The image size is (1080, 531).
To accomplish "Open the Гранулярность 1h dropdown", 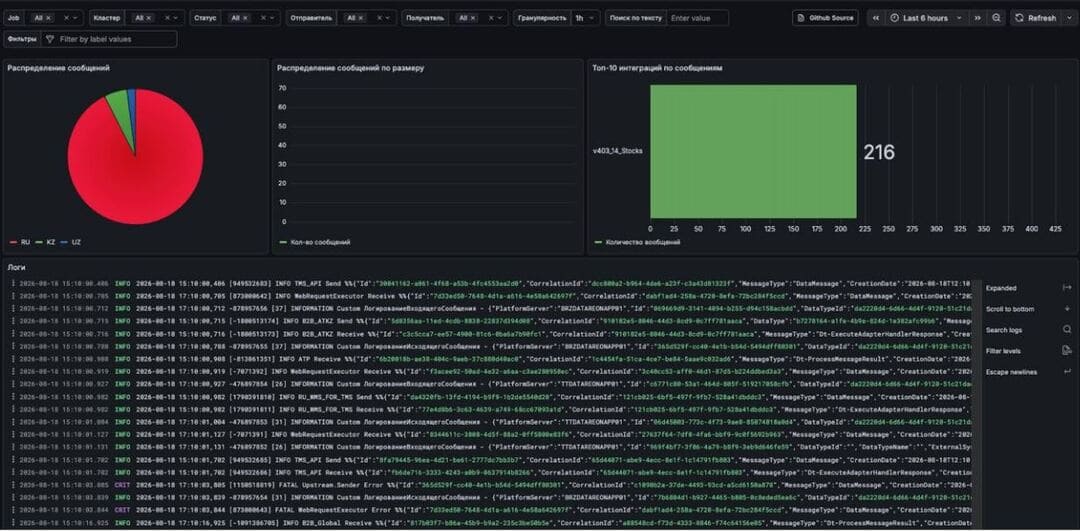I will (585, 18).
